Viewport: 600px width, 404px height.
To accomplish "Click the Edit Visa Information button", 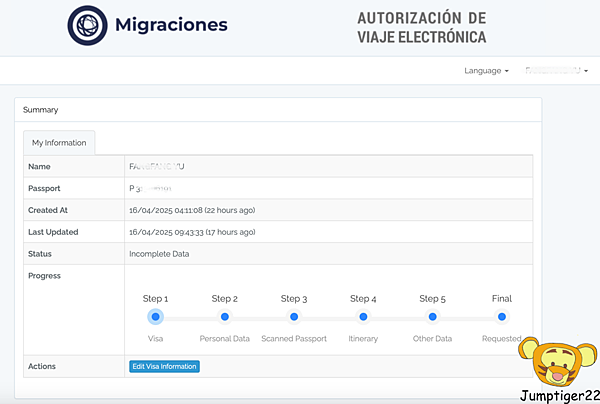I will (164, 367).
